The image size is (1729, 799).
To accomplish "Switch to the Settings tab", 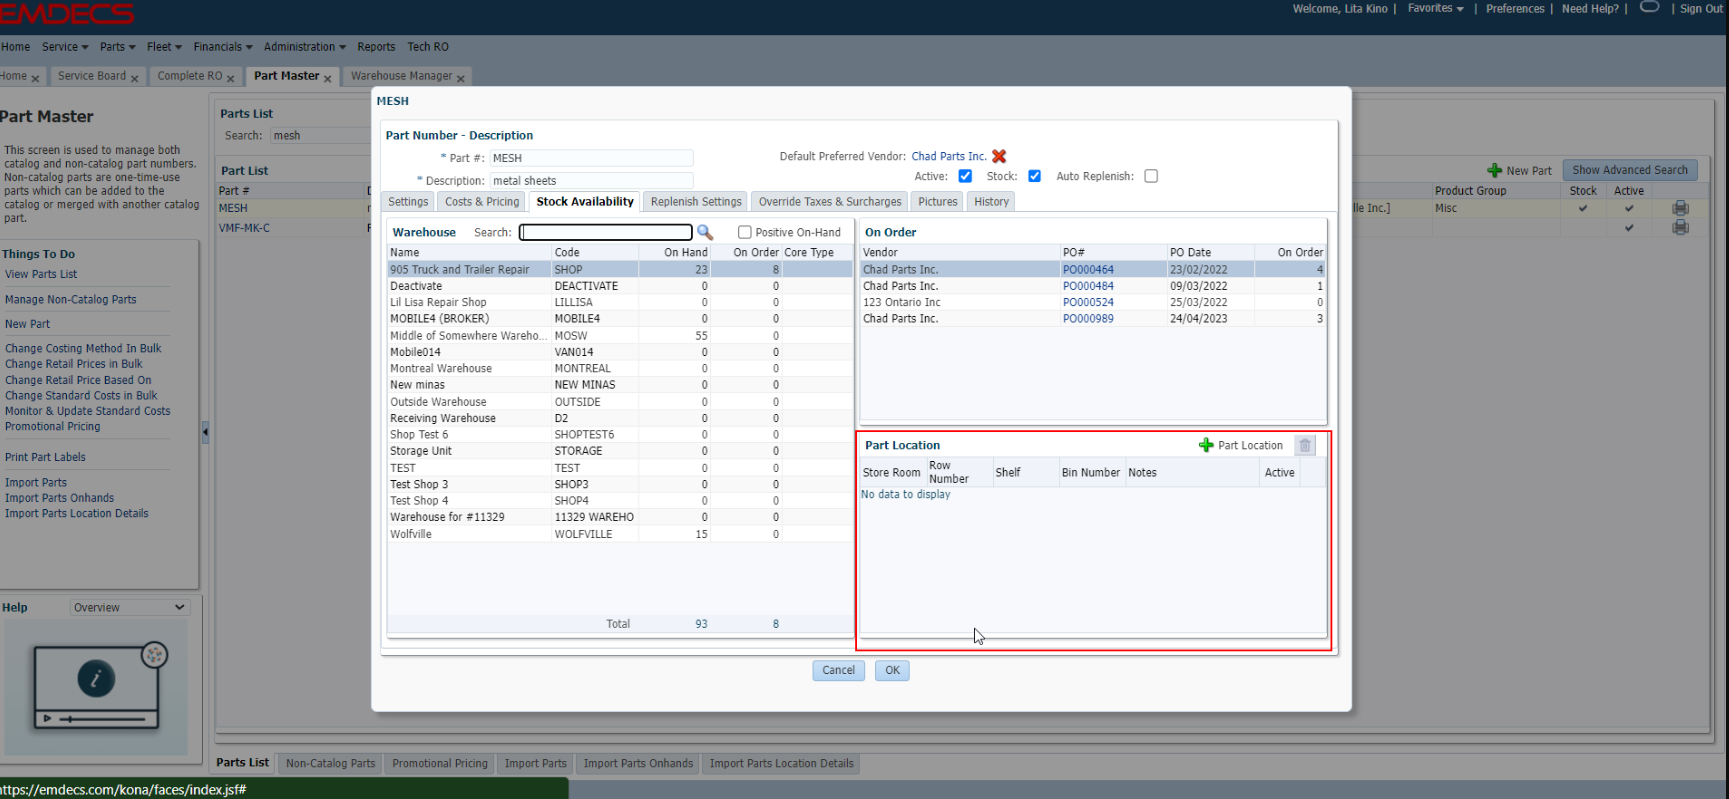I will [408, 202].
